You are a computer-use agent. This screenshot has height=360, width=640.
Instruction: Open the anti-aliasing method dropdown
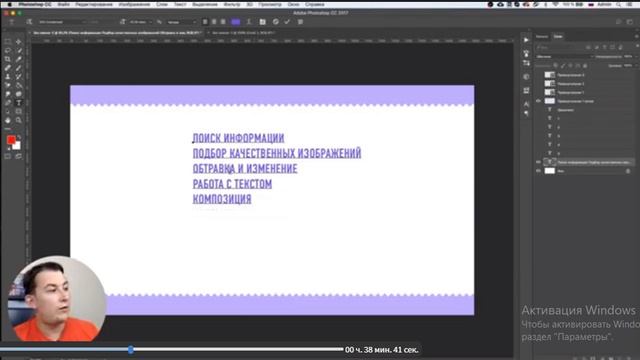pos(181,22)
